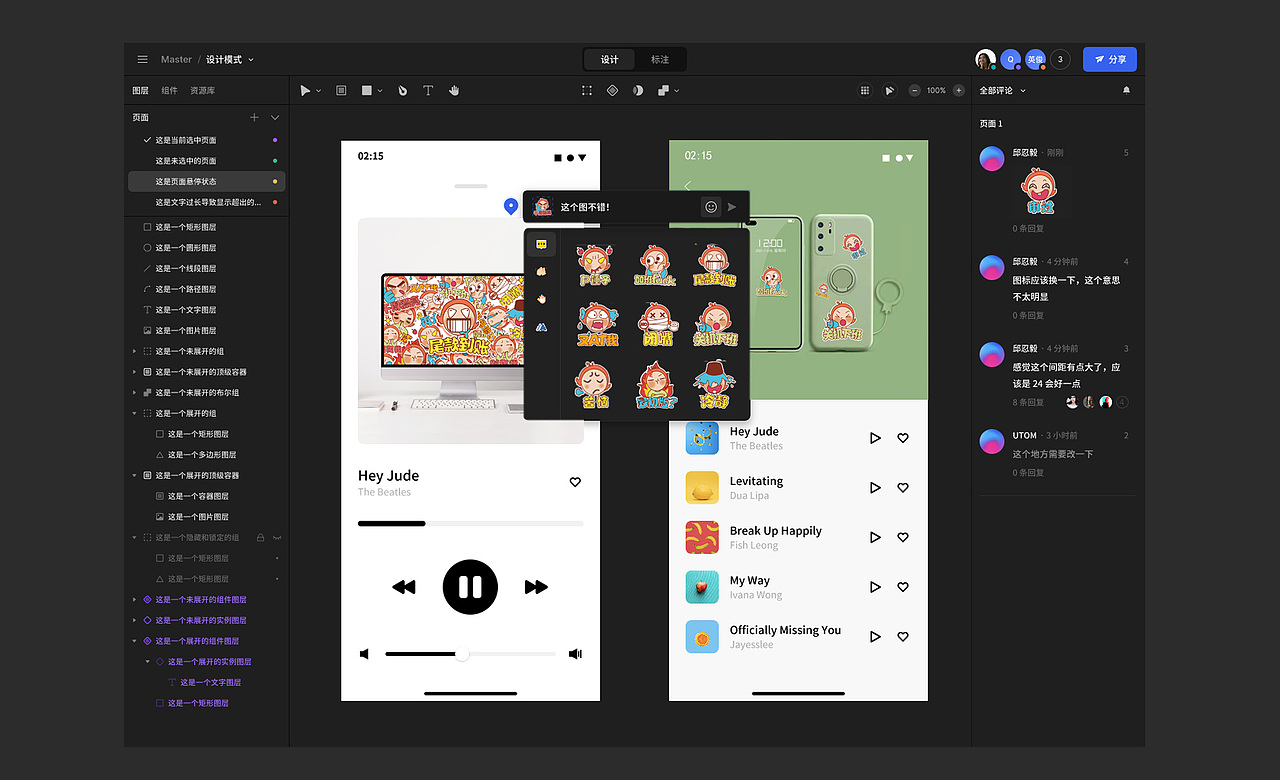Screen dimensions: 1280x780
Task: Click the collaborator count badge 3
Action: (1060, 60)
